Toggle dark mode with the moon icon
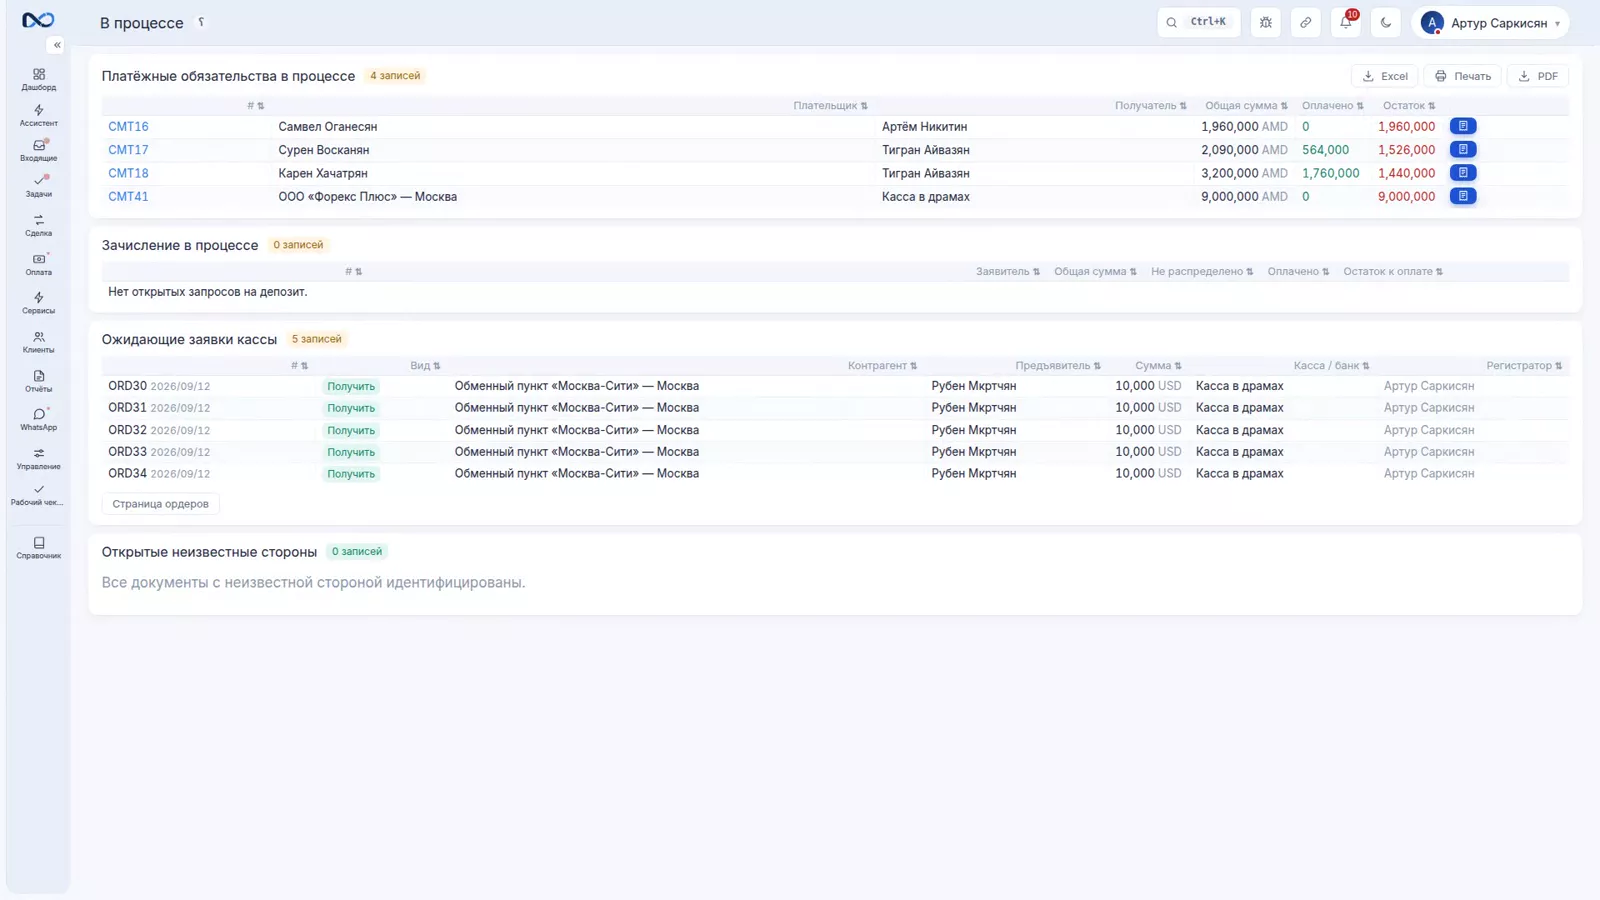1600x900 pixels. pos(1386,22)
